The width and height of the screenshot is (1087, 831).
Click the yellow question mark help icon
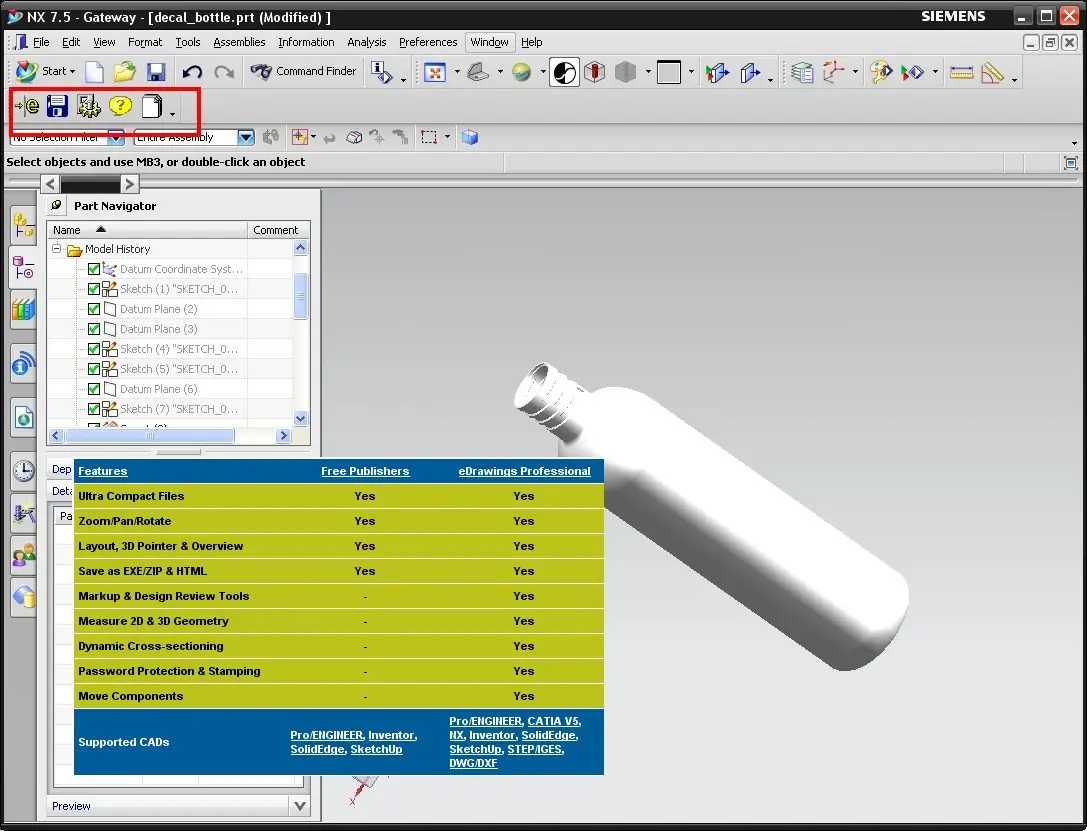[x=121, y=106]
